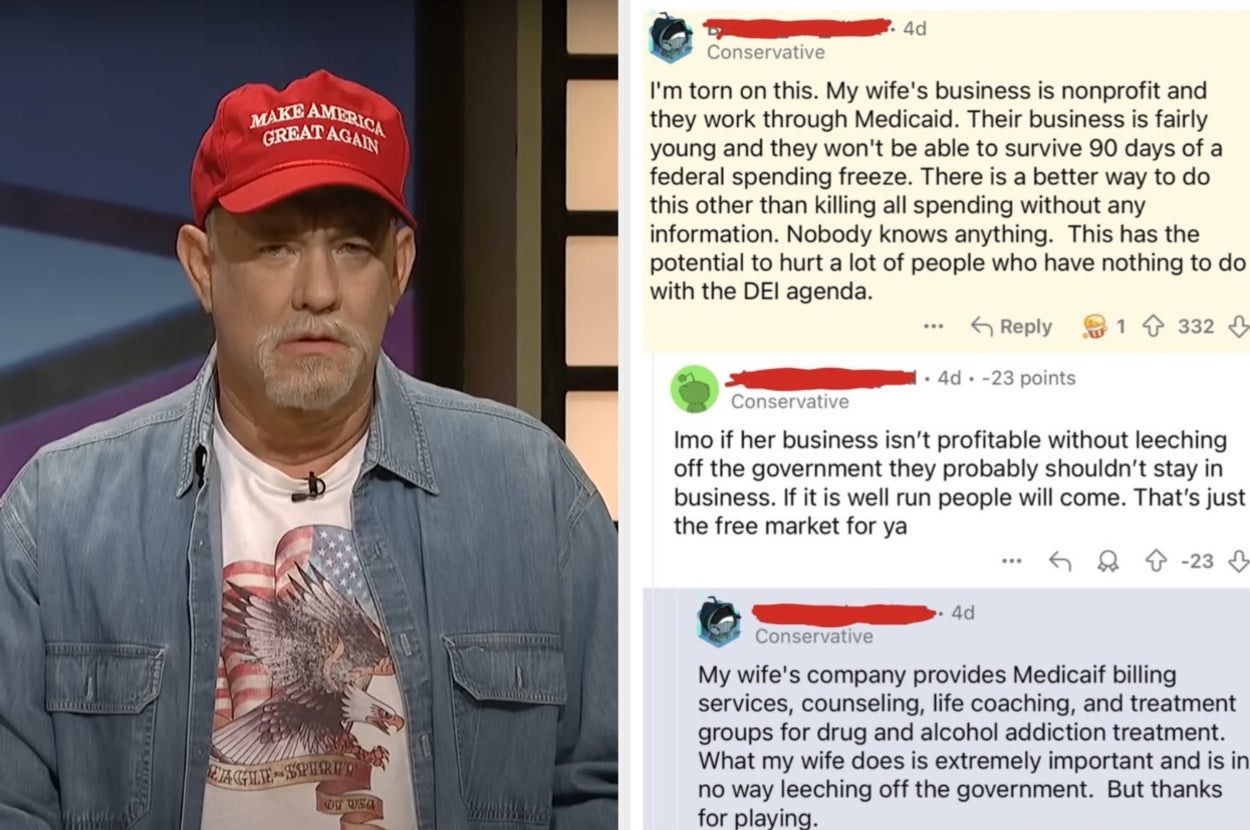The height and width of the screenshot is (830, 1250).
Task: Click the 332 vote count
Action: [1195, 326]
